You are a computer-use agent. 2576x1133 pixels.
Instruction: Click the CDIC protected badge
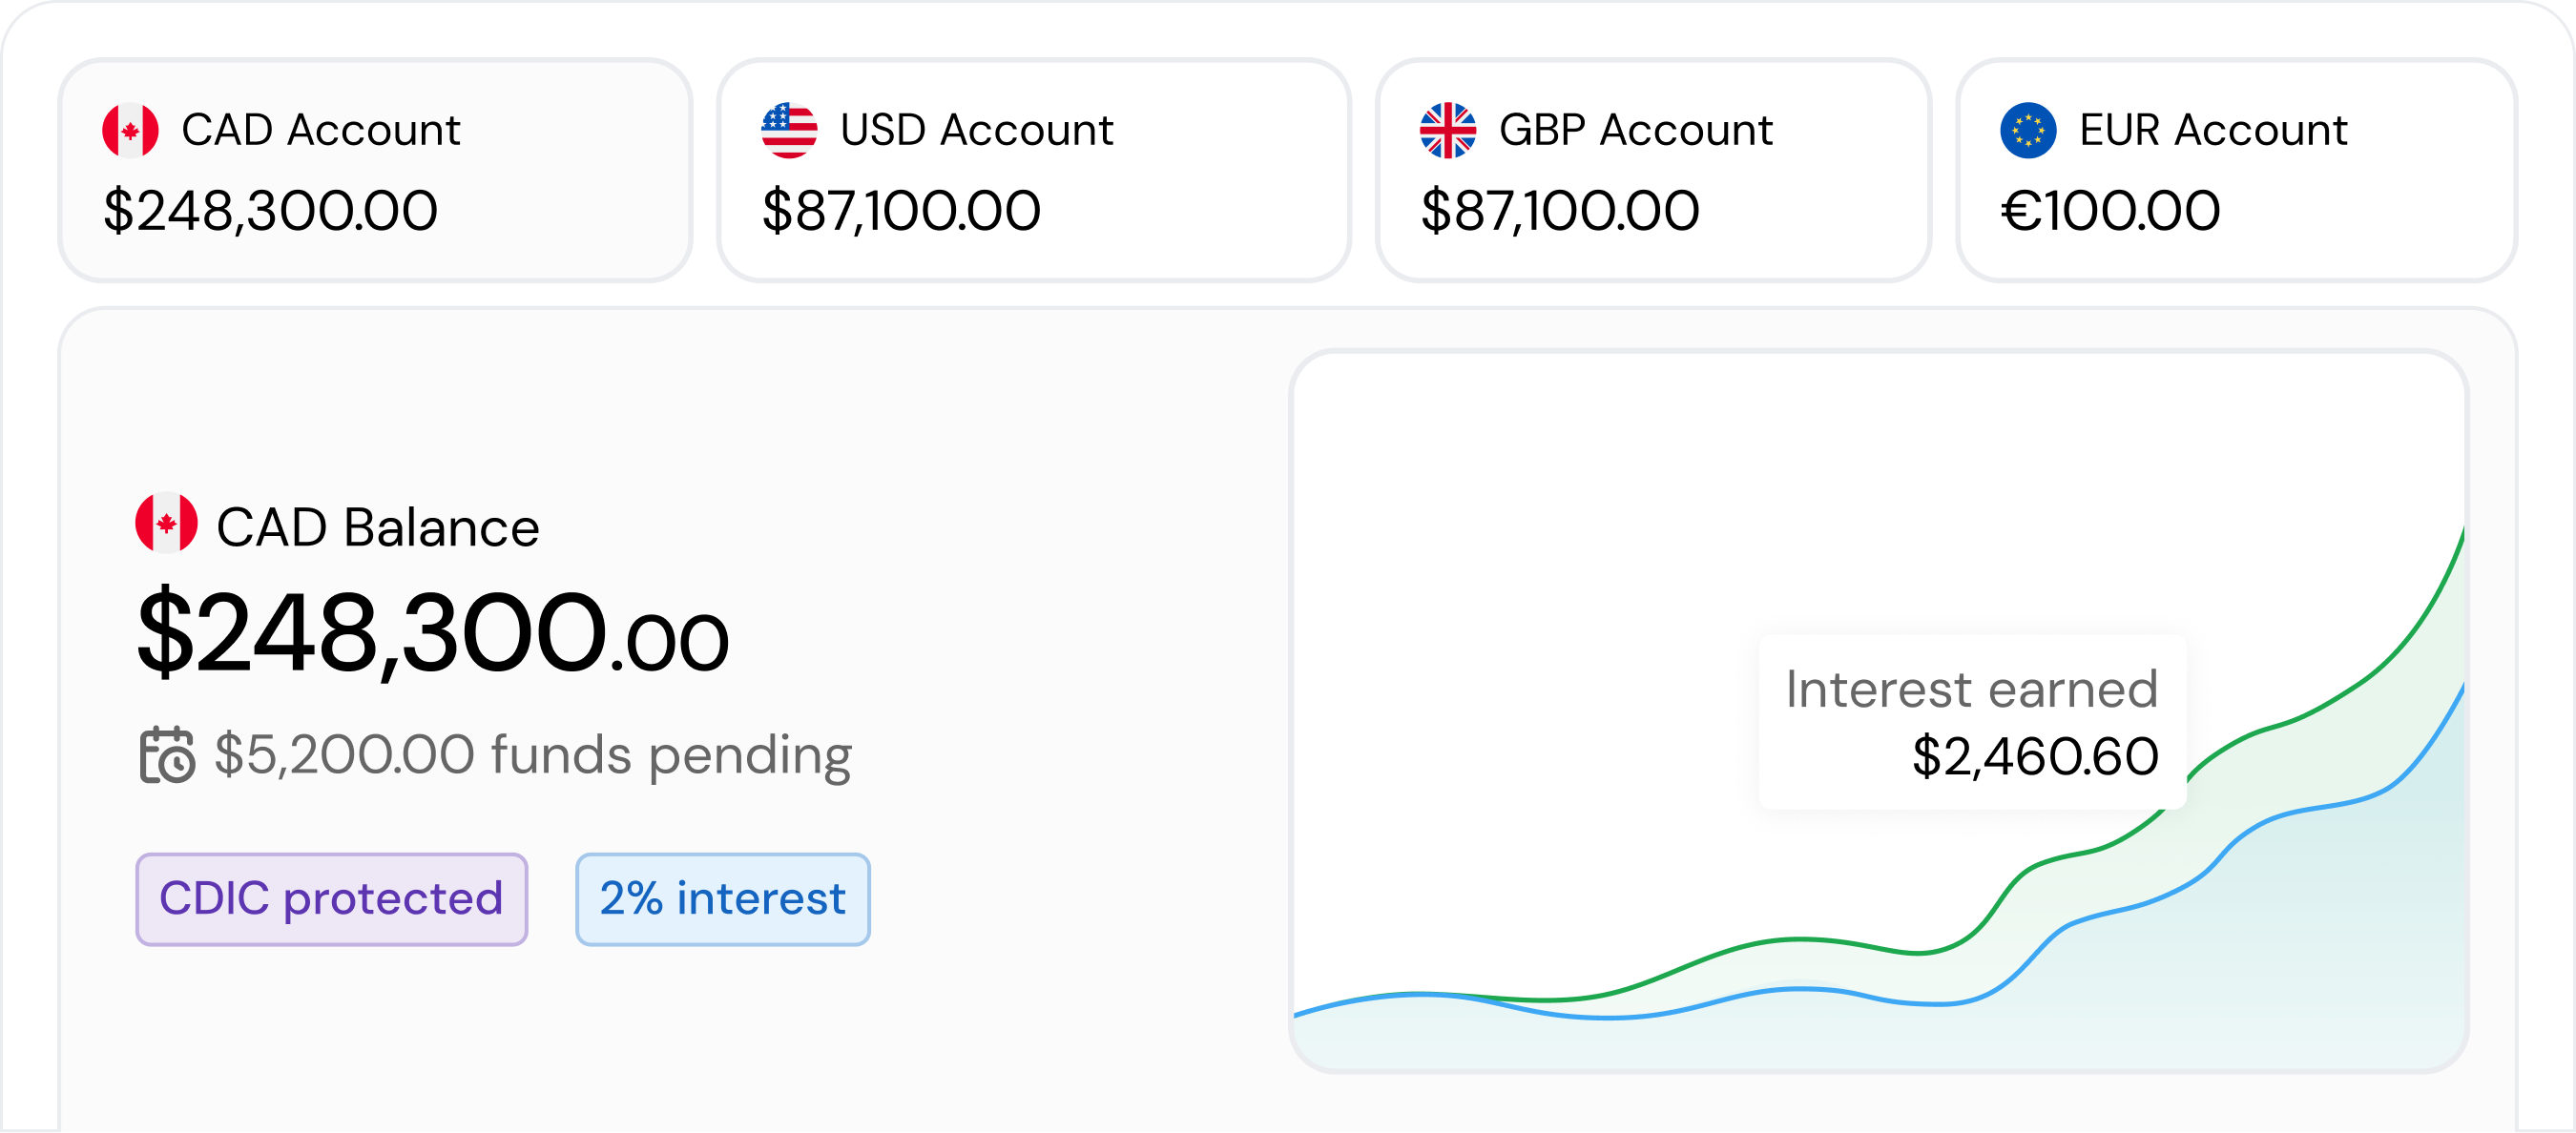(330, 899)
